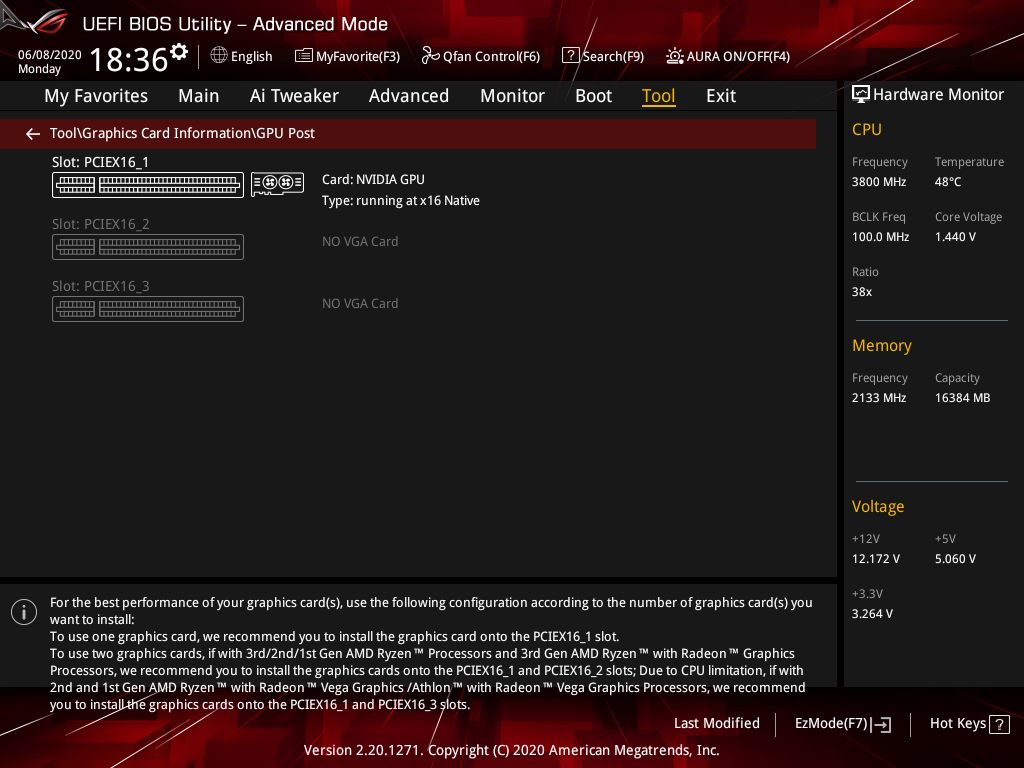The width and height of the screenshot is (1024, 768).
Task: Click +3.3V value 3.264 V
Action: click(872, 614)
